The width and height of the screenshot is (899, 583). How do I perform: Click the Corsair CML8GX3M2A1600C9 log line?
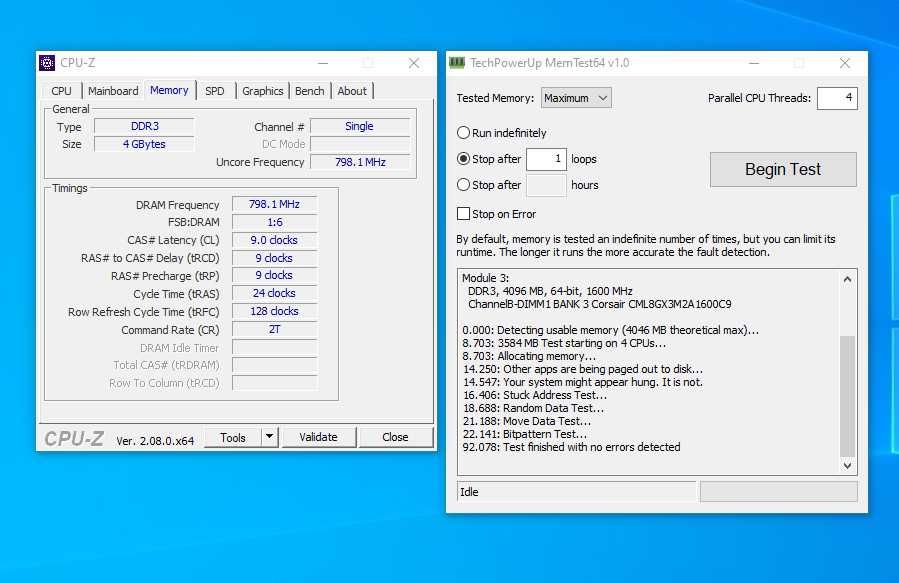pos(600,304)
